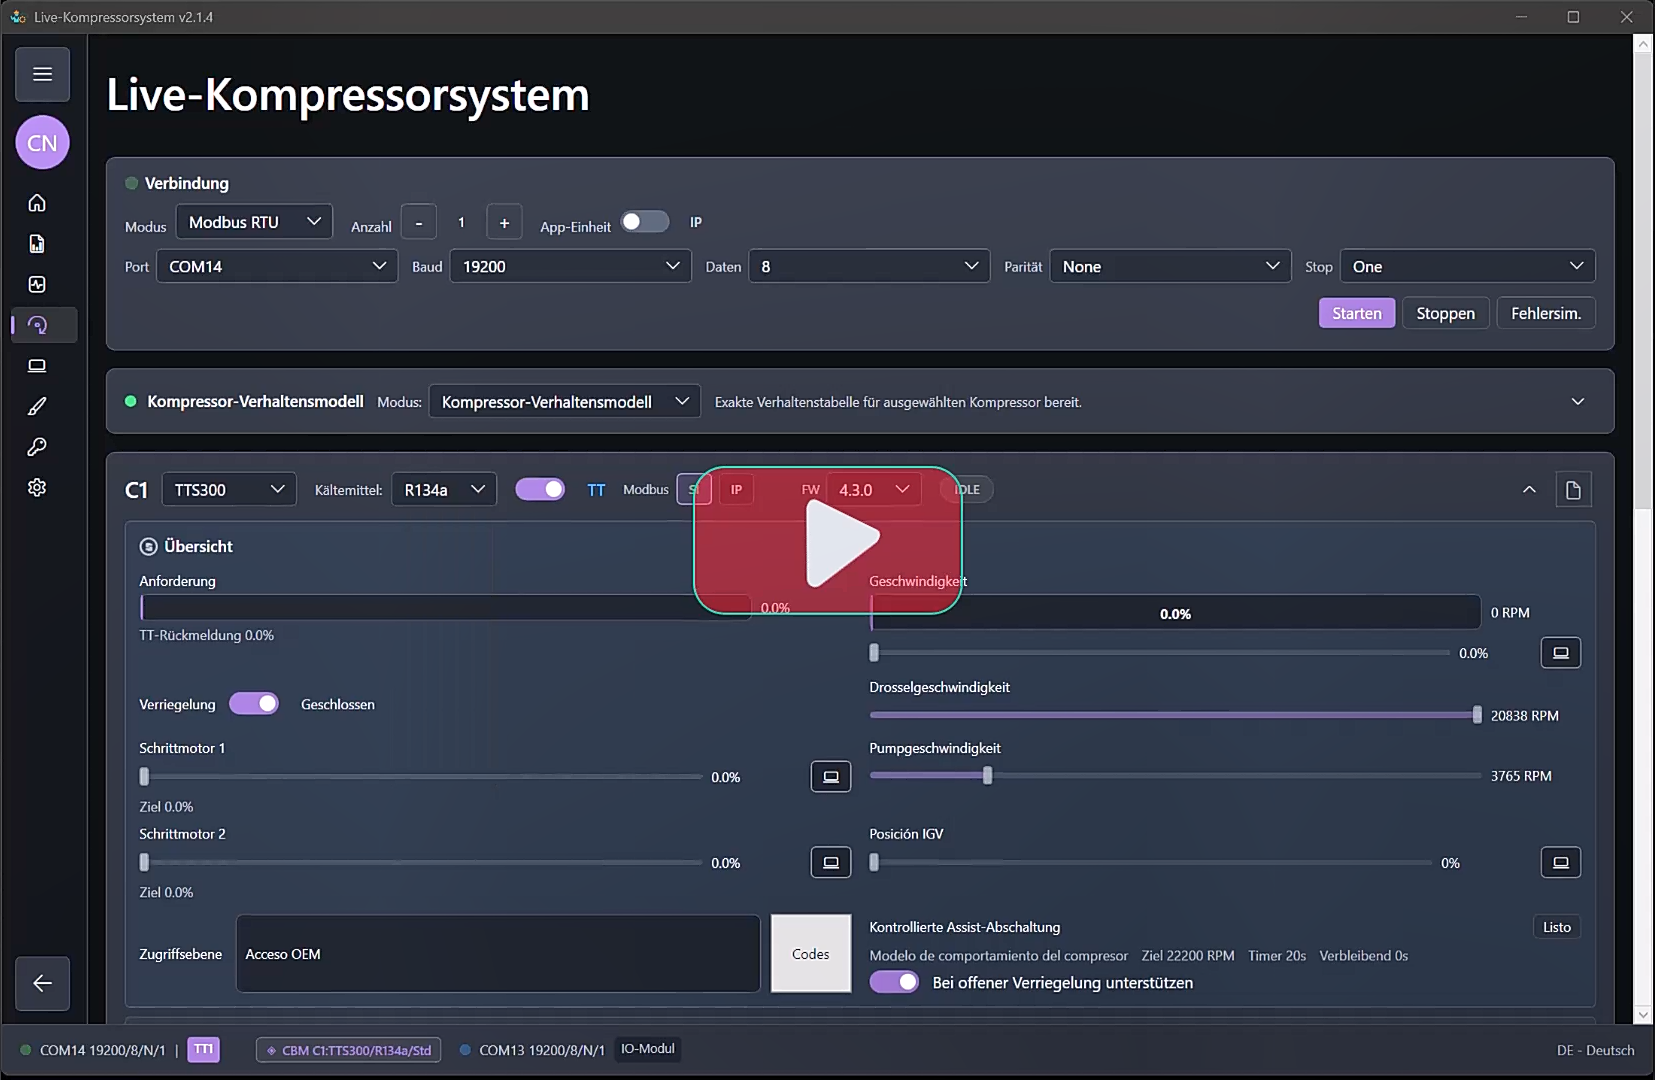Image resolution: width=1655 pixels, height=1080 pixels.
Task: Click the back arrow button in sidebar
Action: (x=42, y=983)
